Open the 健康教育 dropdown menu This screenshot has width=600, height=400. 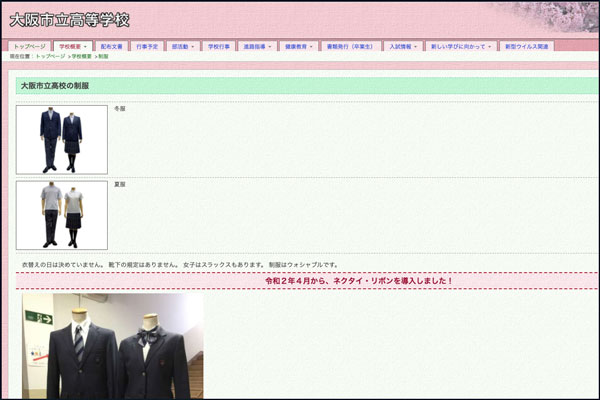point(299,46)
